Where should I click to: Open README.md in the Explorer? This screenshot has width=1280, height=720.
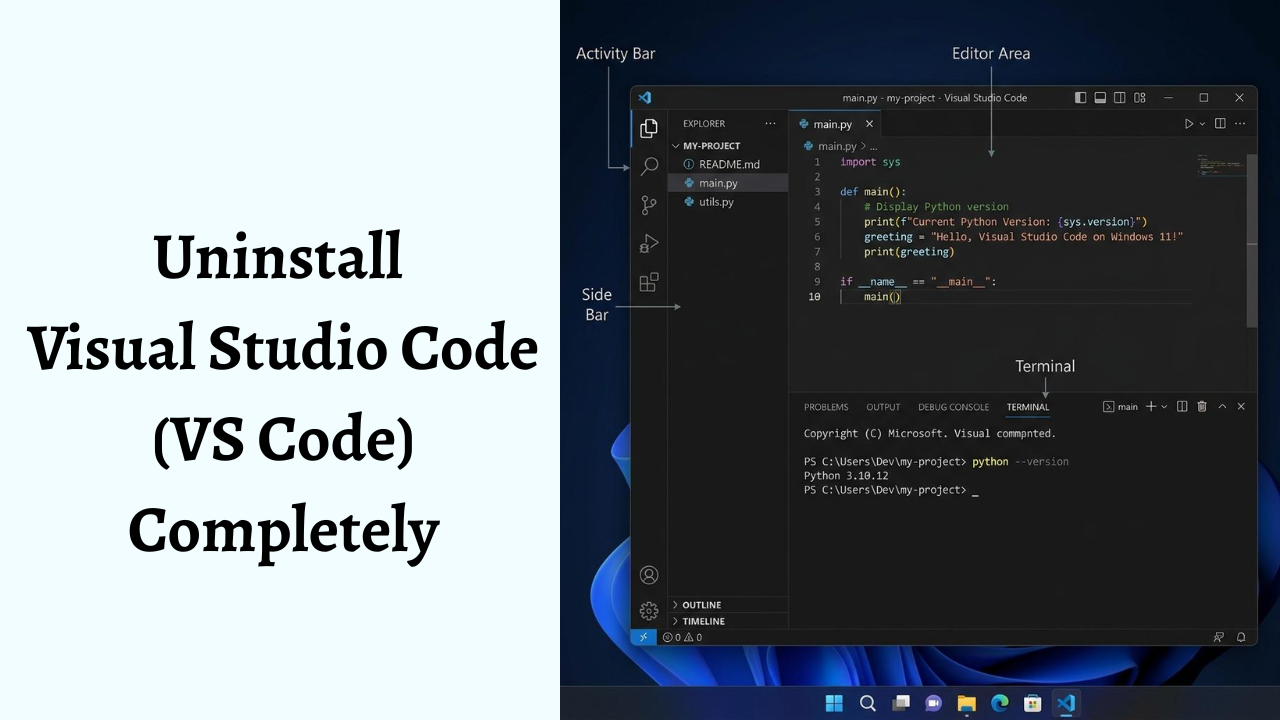coord(728,164)
